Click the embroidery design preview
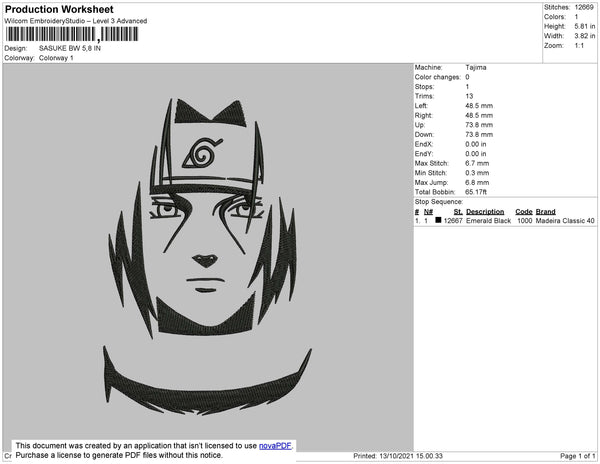600x464 pixels. (x=208, y=257)
